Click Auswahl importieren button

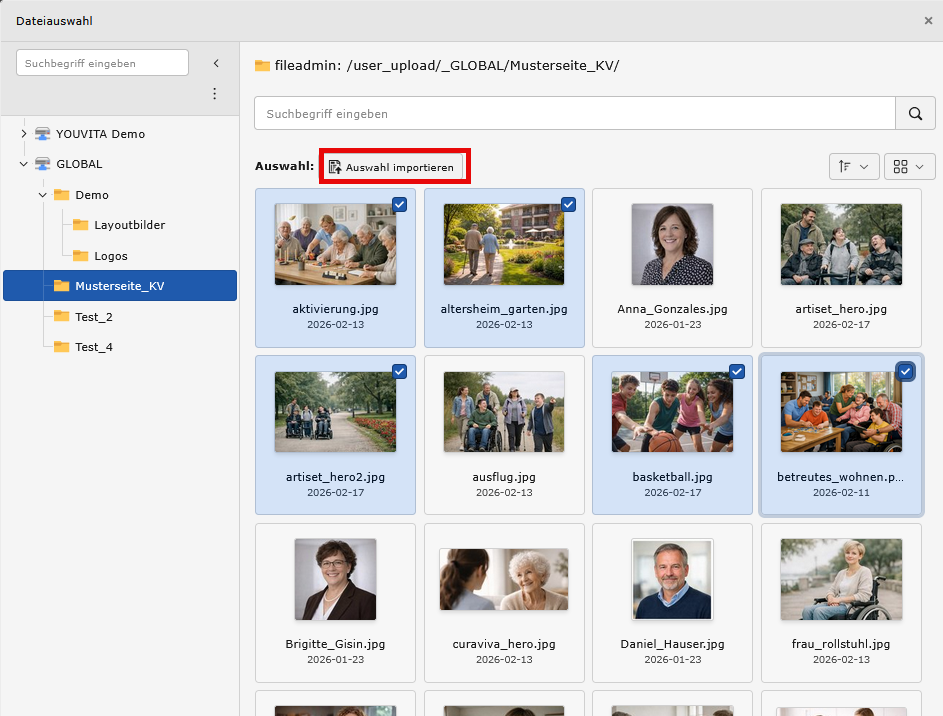point(394,167)
